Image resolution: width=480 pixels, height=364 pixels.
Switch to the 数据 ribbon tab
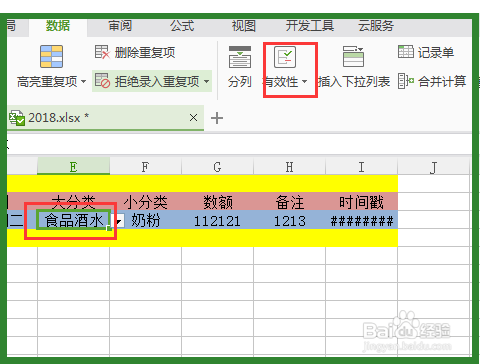click(x=58, y=26)
